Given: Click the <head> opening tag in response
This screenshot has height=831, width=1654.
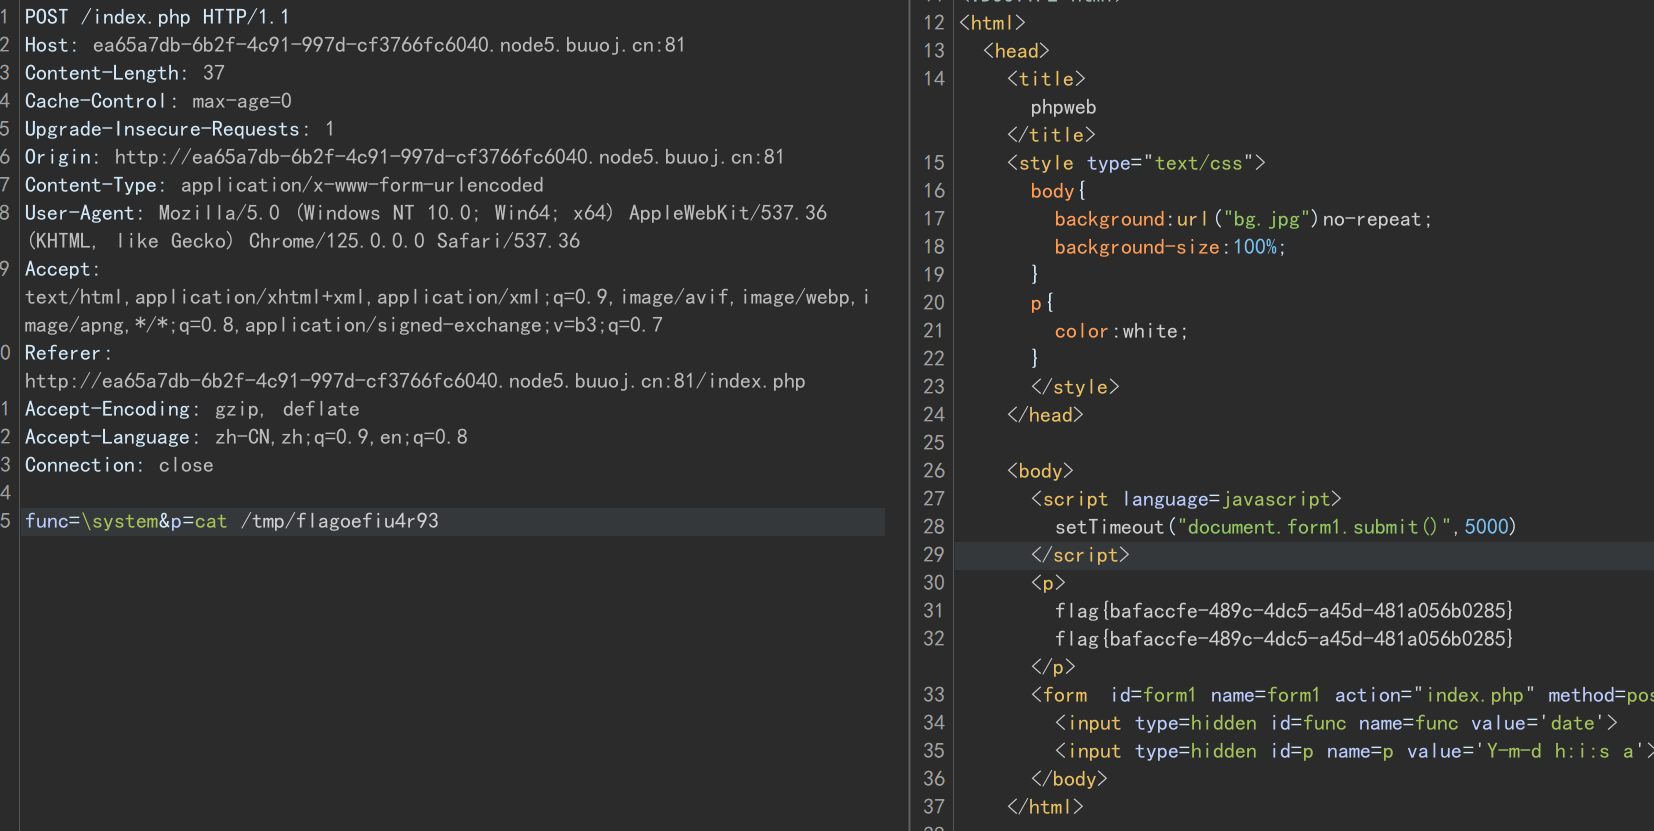Looking at the screenshot, I should pyautogui.click(x=1016, y=50).
